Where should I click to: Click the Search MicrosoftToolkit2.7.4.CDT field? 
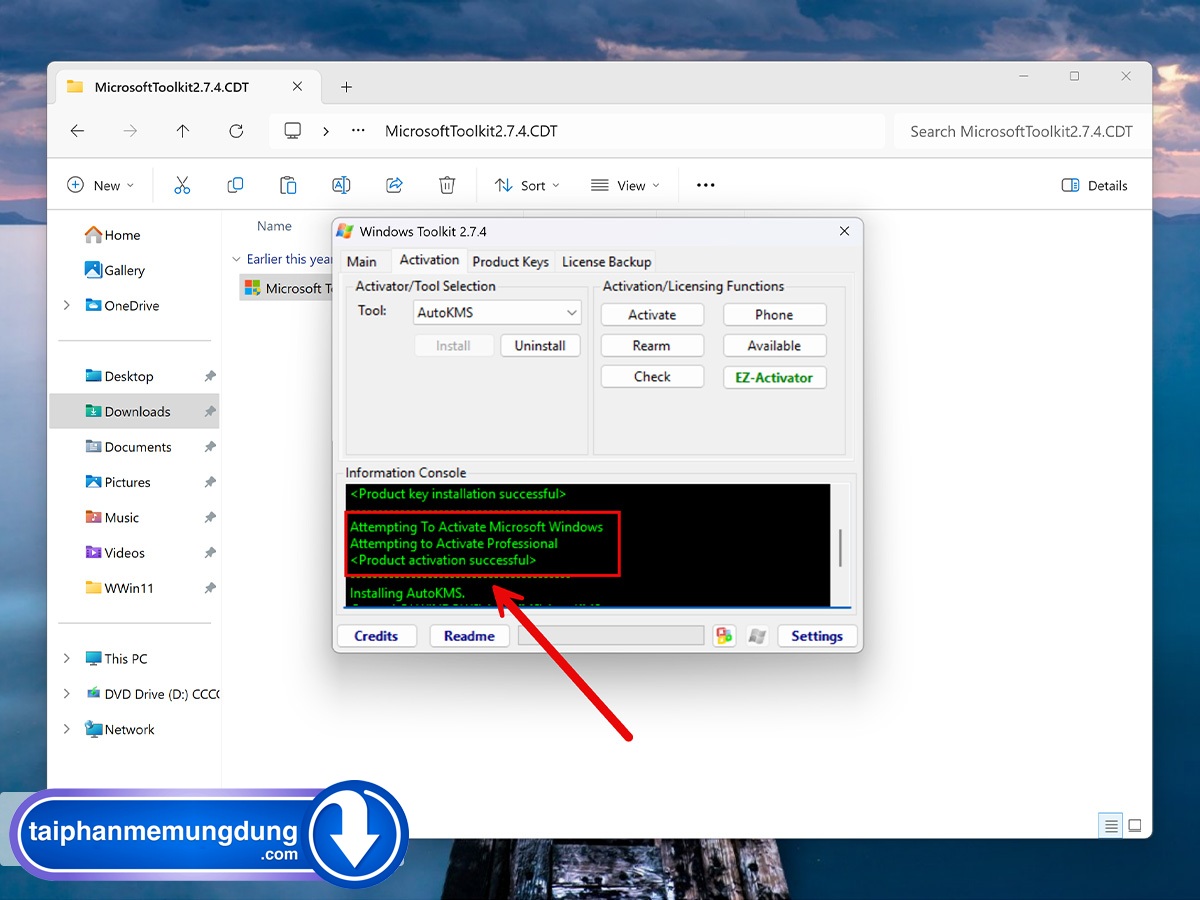pos(1019,131)
